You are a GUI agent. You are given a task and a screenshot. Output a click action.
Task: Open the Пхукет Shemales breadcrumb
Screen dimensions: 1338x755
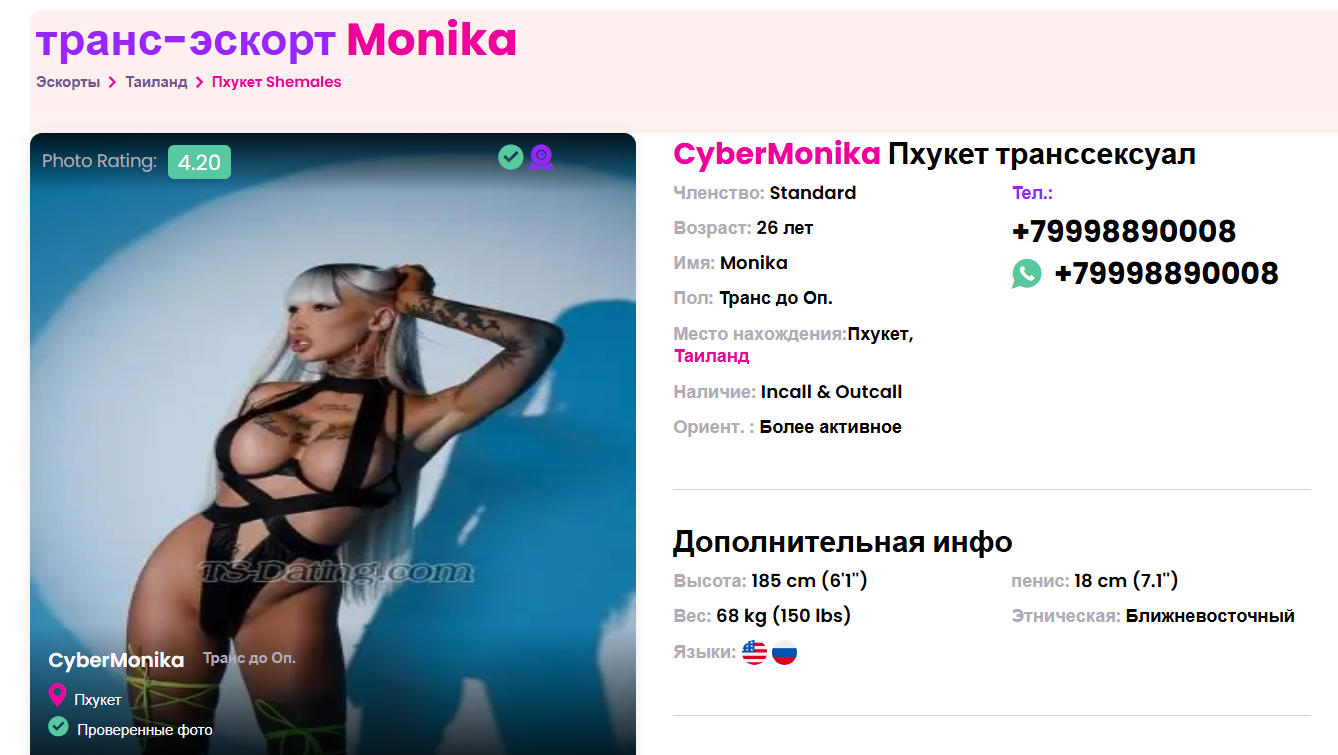click(277, 82)
